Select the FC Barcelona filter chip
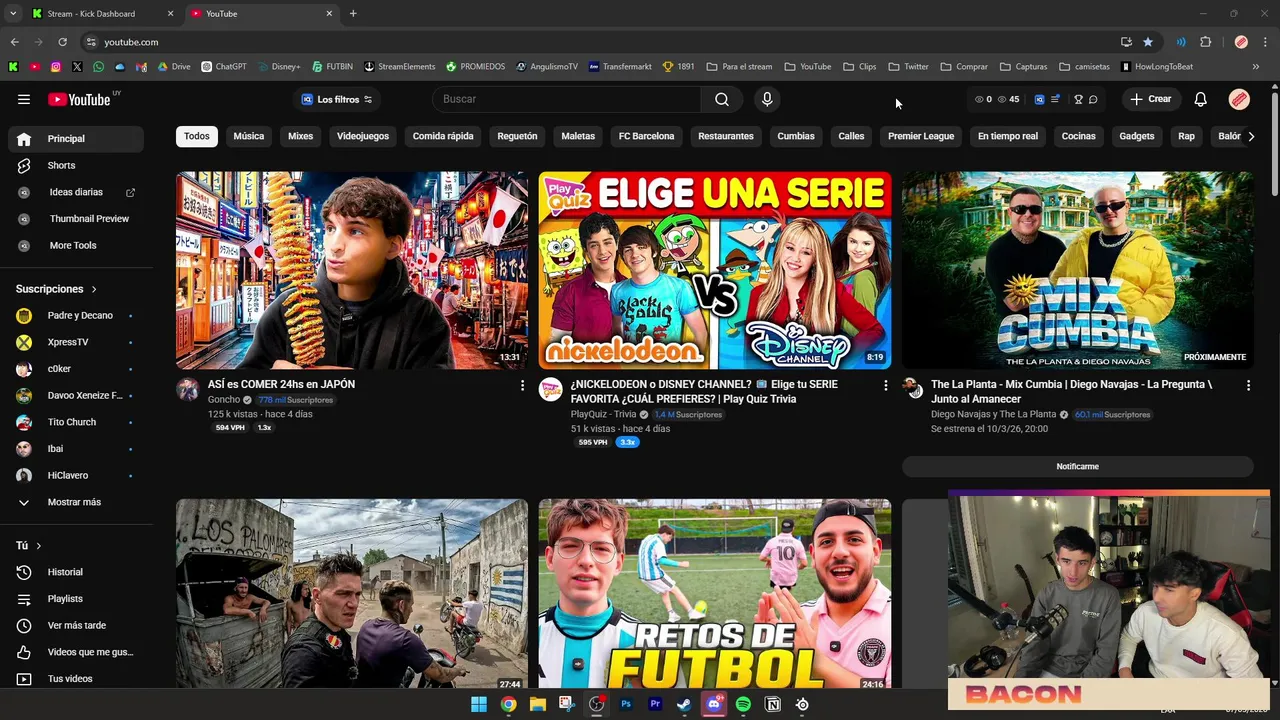This screenshot has width=1280, height=720. [646, 136]
